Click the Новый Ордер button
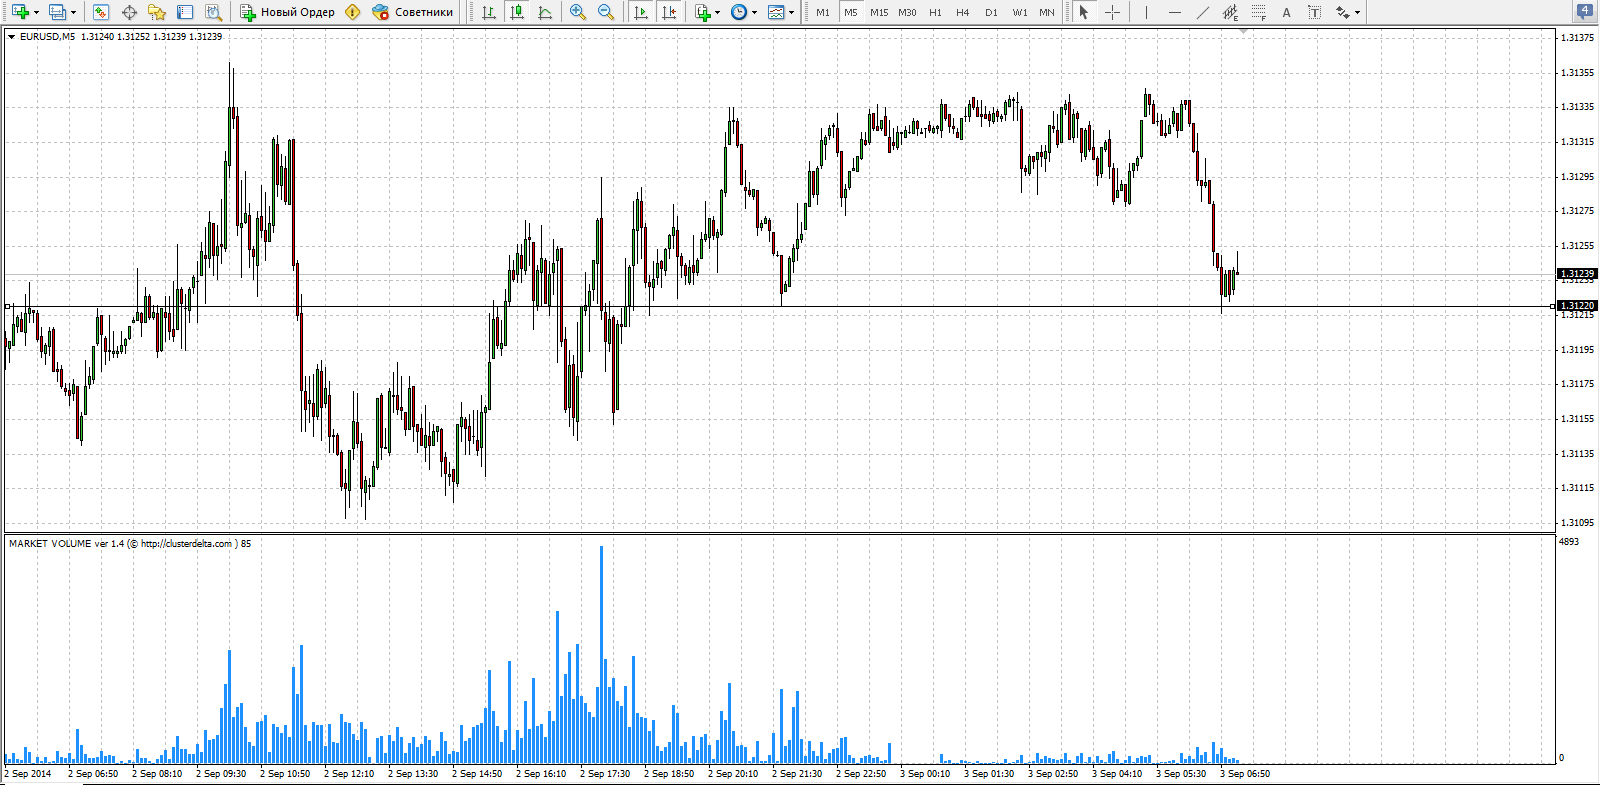Image resolution: width=1600 pixels, height=785 pixels. pos(288,12)
